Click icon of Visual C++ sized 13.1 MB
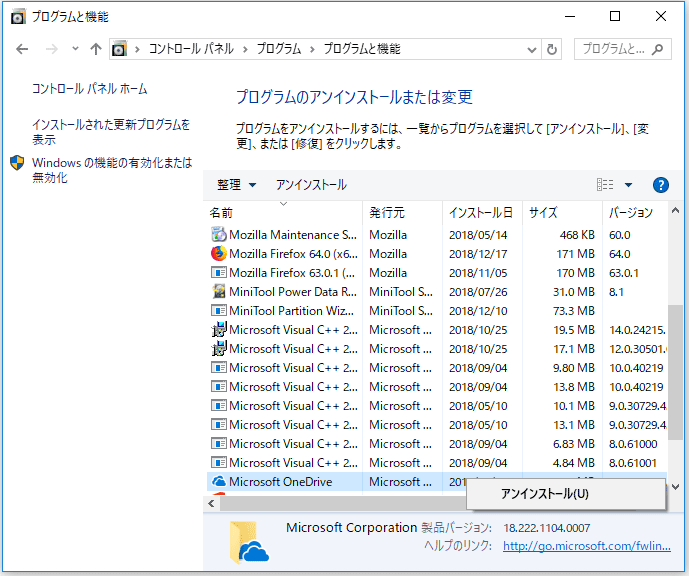This screenshot has width=689, height=576. [218, 424]
